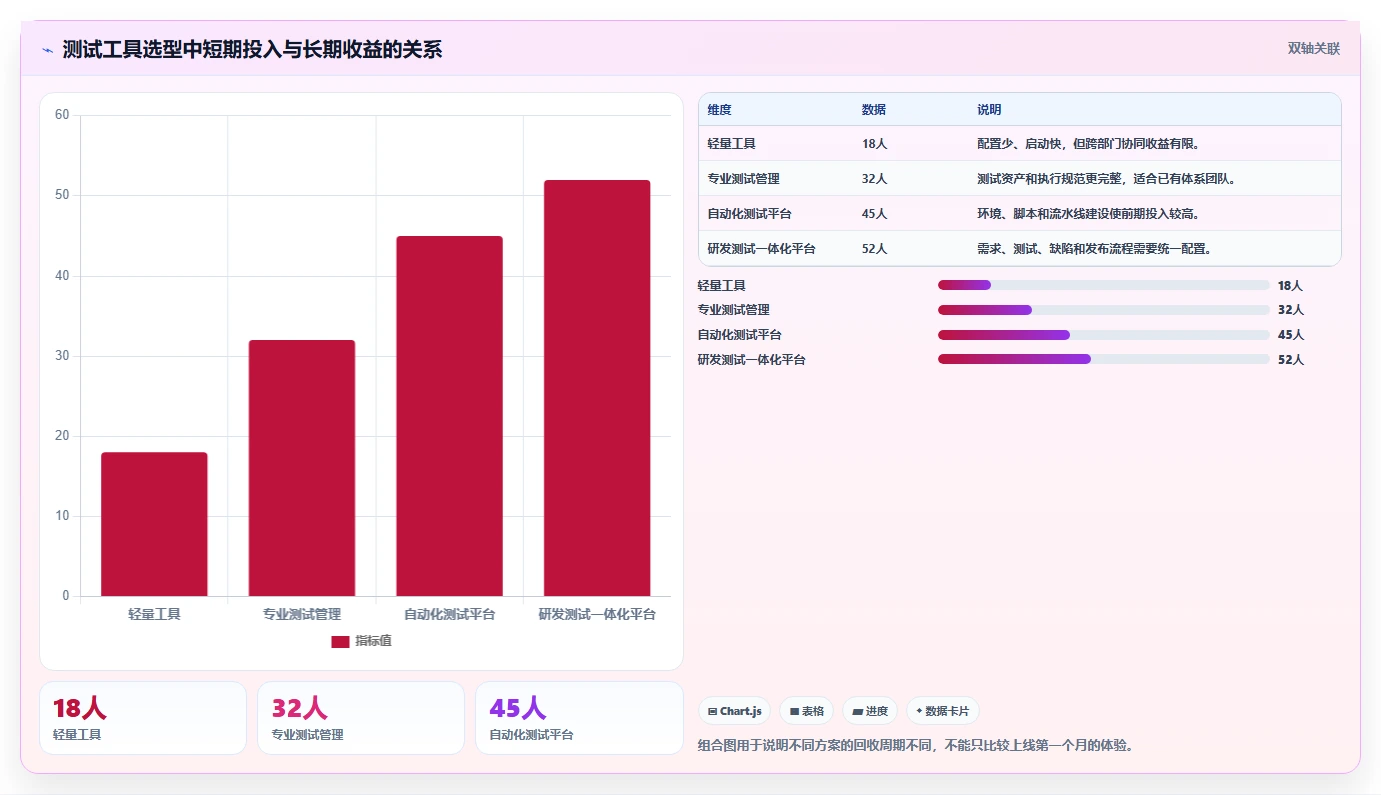Click the 数据 column header
The height and width of the screenshot is (795, 1381).
tap(873, 110)
